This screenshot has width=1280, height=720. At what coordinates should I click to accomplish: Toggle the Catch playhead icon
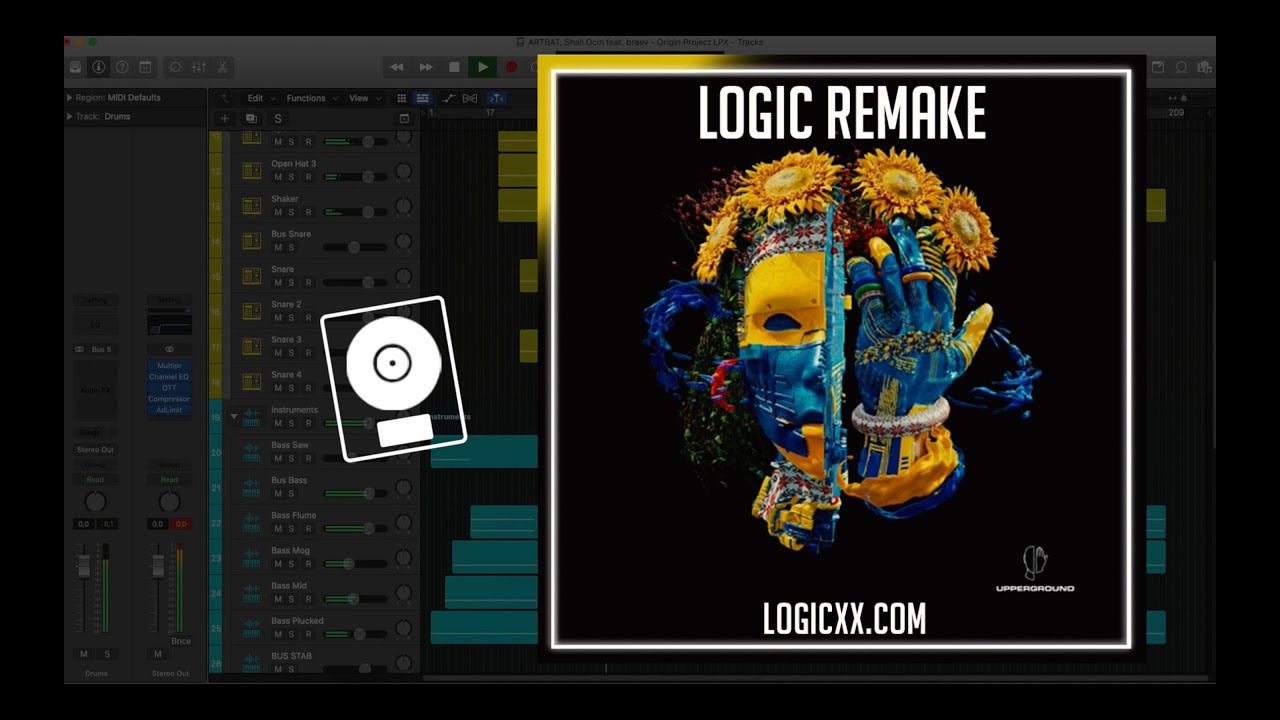pyautogui.click(x=496, y=98)
